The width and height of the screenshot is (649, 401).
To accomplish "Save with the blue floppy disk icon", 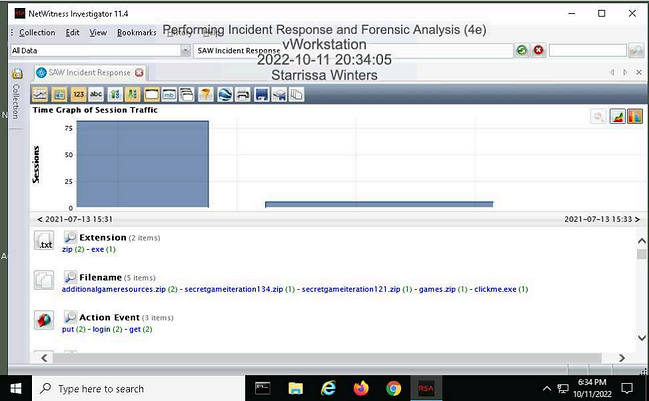I will click(x=262, y=95).
